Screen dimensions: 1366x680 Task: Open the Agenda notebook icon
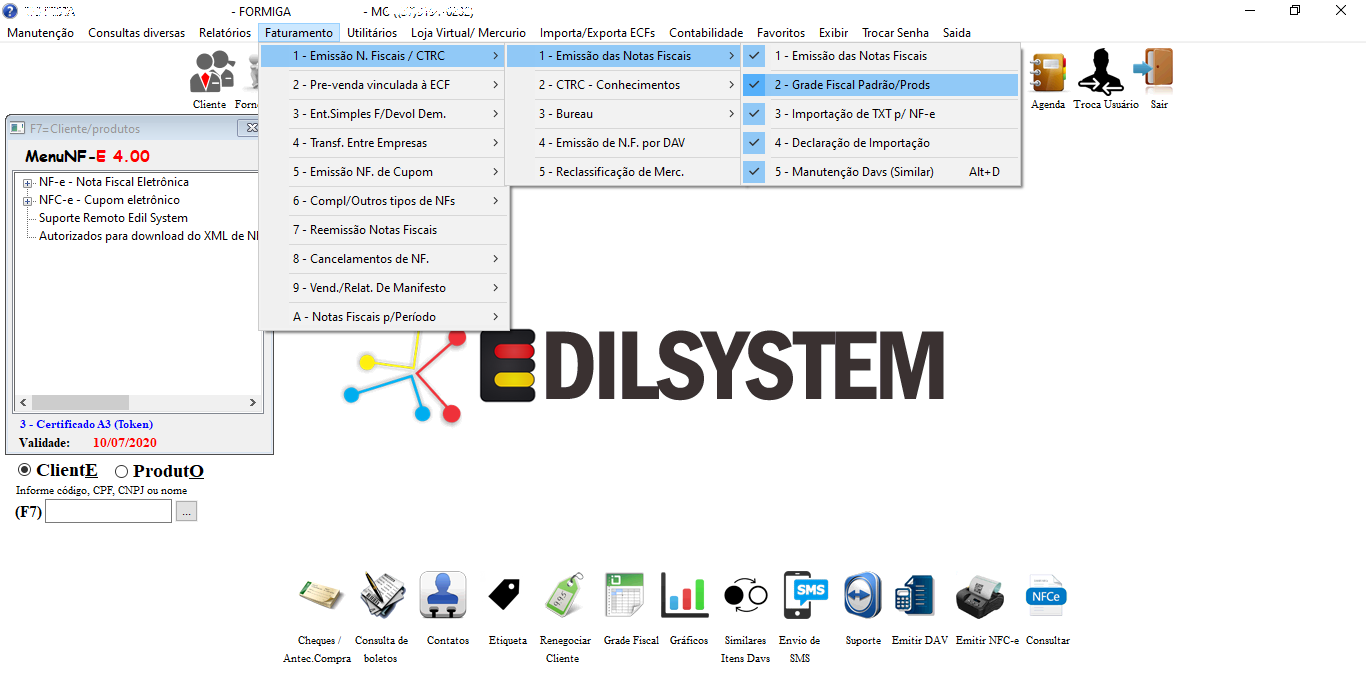pyautogui.click(x=1048, y=73)
